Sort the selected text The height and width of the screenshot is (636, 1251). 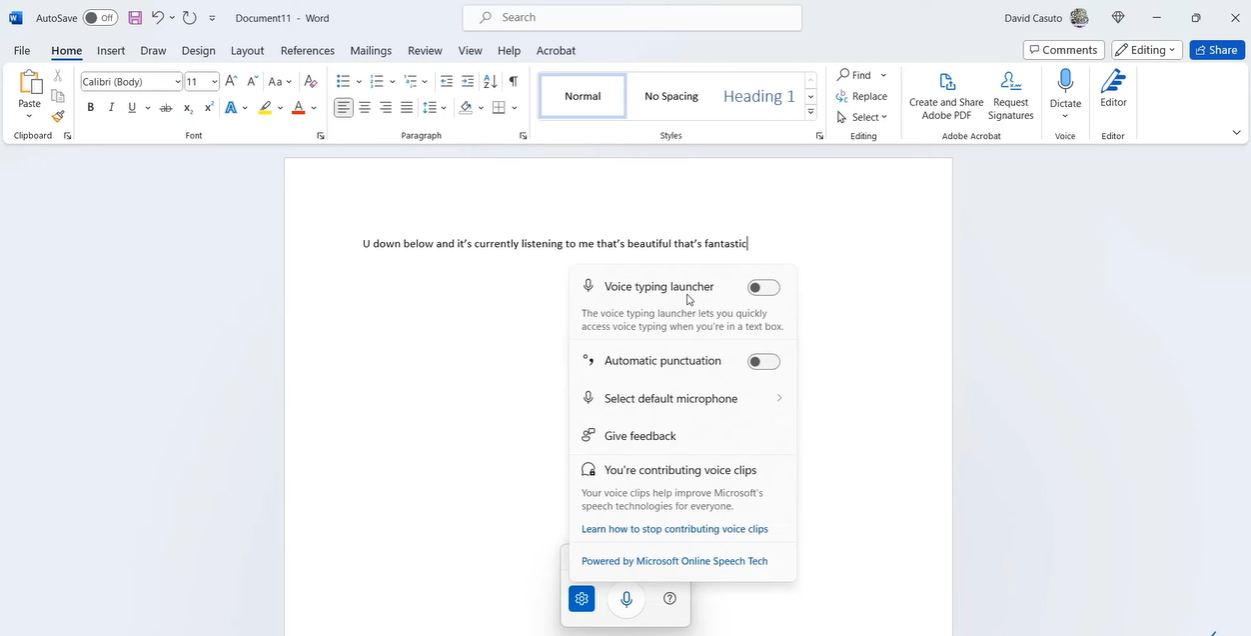point(490,82)
